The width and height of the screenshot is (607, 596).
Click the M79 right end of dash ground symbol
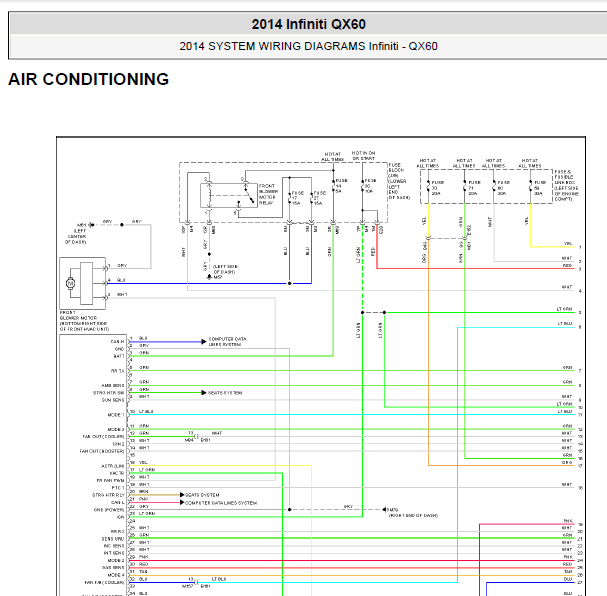[x=384, y=509]
